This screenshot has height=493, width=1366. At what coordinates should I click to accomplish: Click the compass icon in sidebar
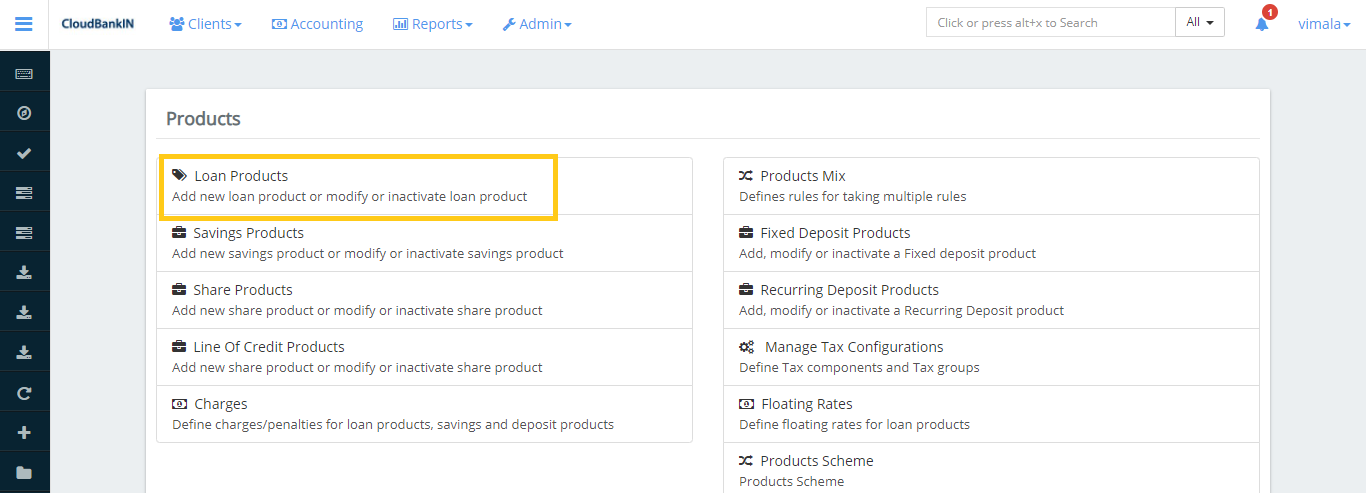[24, 113]
